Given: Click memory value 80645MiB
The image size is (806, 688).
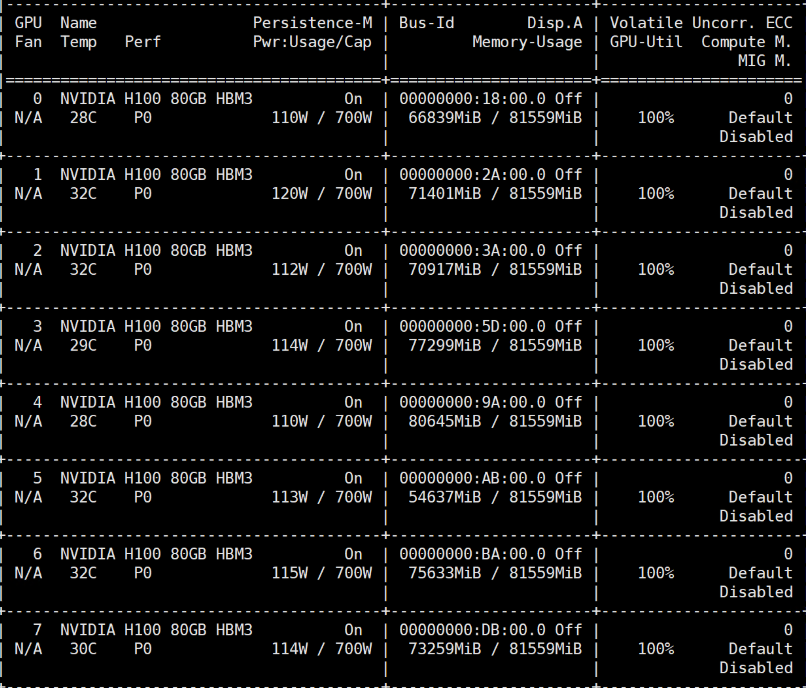Looking at the screenshot, I should coord(445,421).
